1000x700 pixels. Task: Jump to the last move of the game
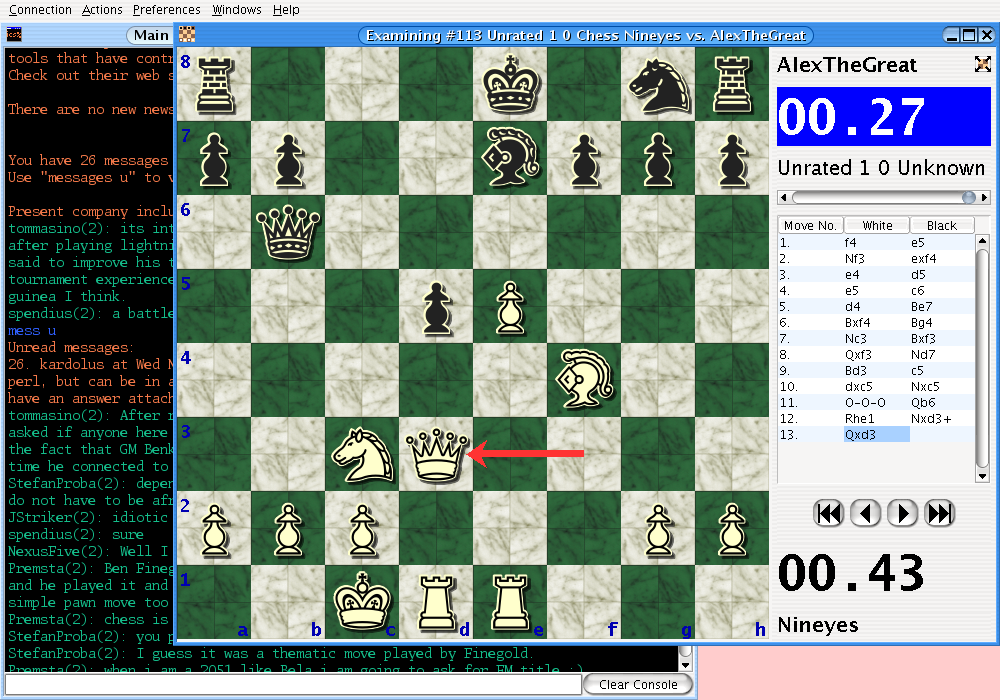940,514
